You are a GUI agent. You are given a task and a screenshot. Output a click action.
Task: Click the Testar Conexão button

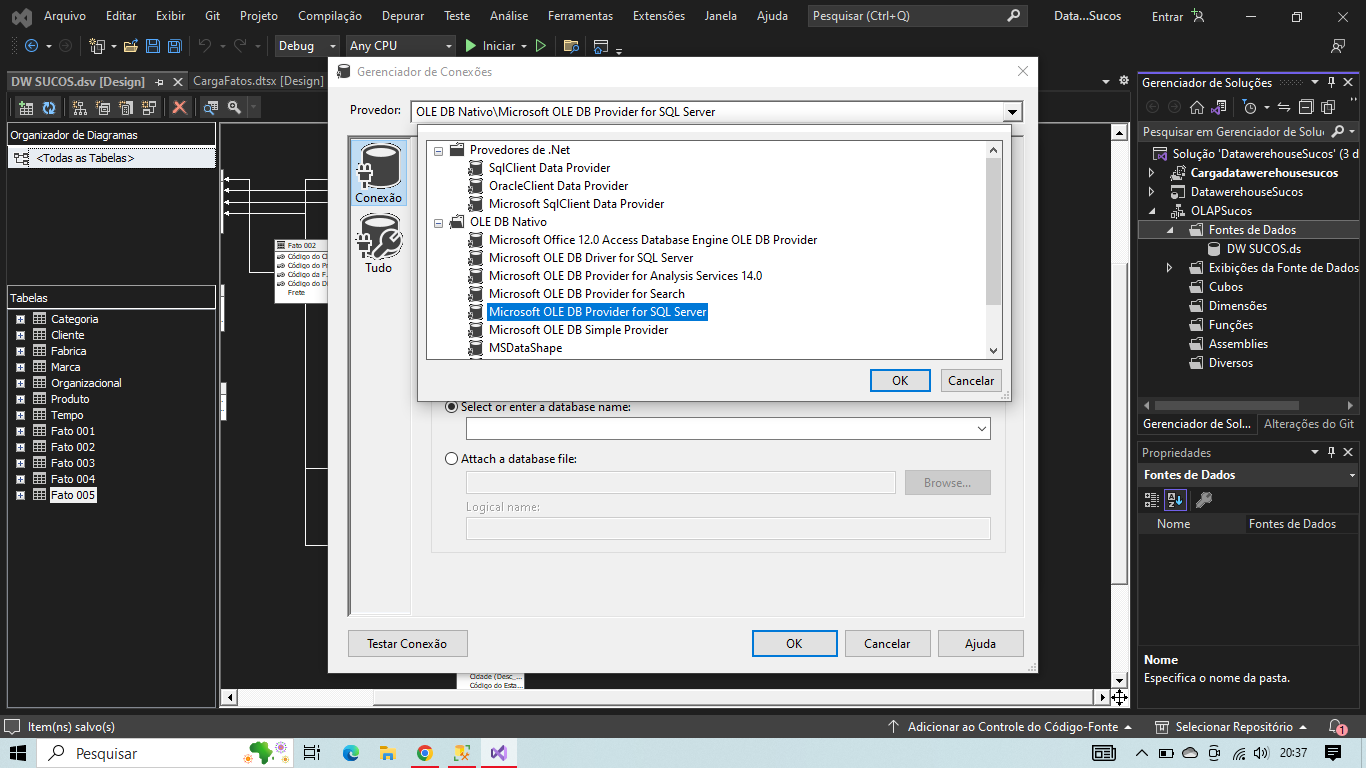[x=407, y=644]
